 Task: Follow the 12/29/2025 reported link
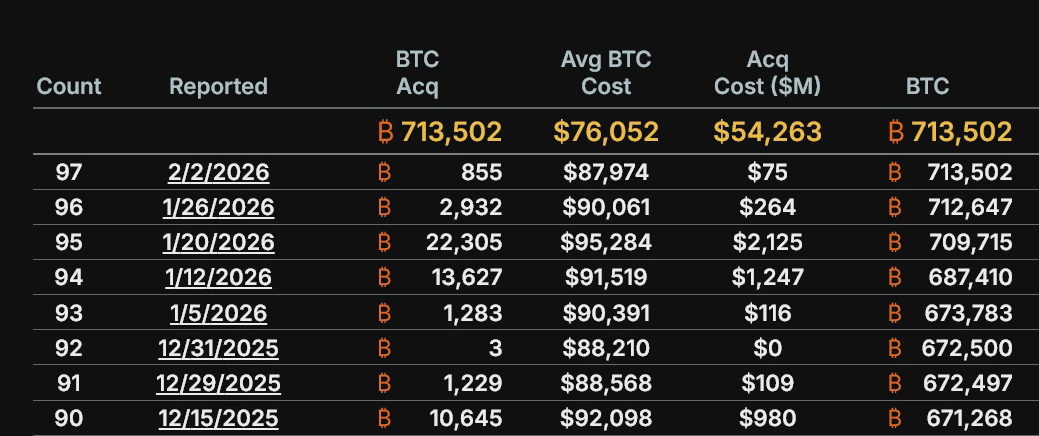pyautogui.click(x=218, y=383)
